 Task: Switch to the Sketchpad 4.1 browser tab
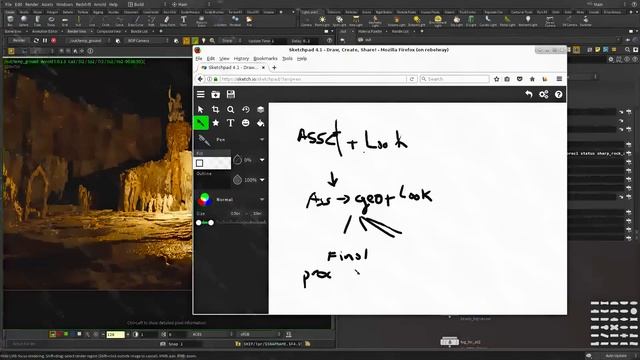(233, 67)
